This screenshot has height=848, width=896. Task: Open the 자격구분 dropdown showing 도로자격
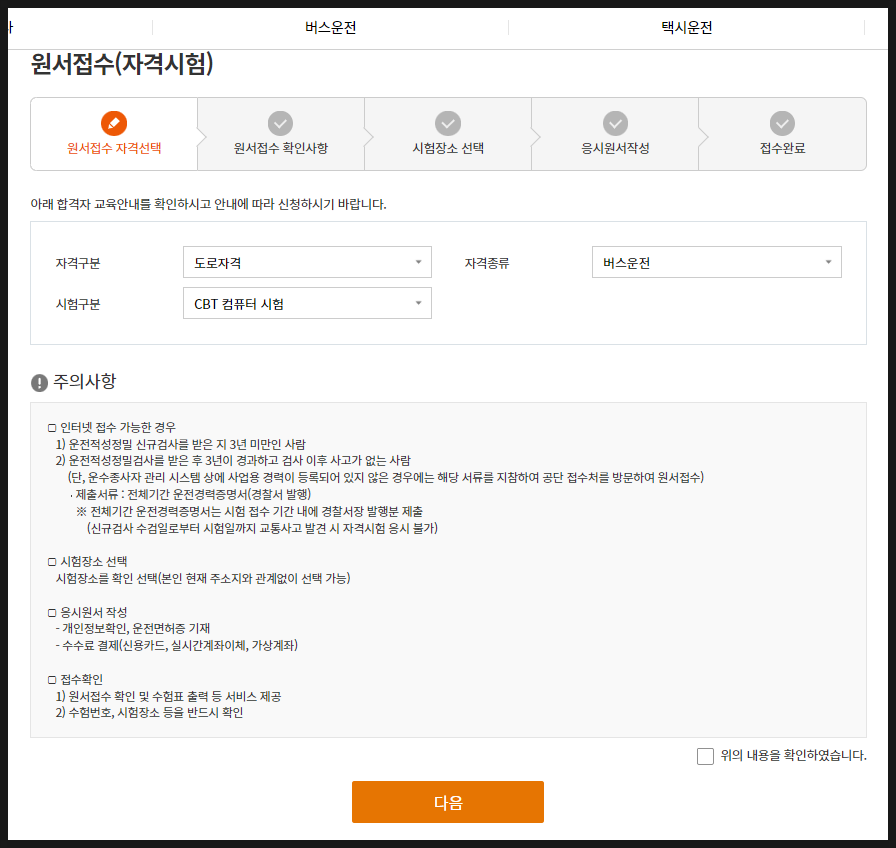pos(307,262)
